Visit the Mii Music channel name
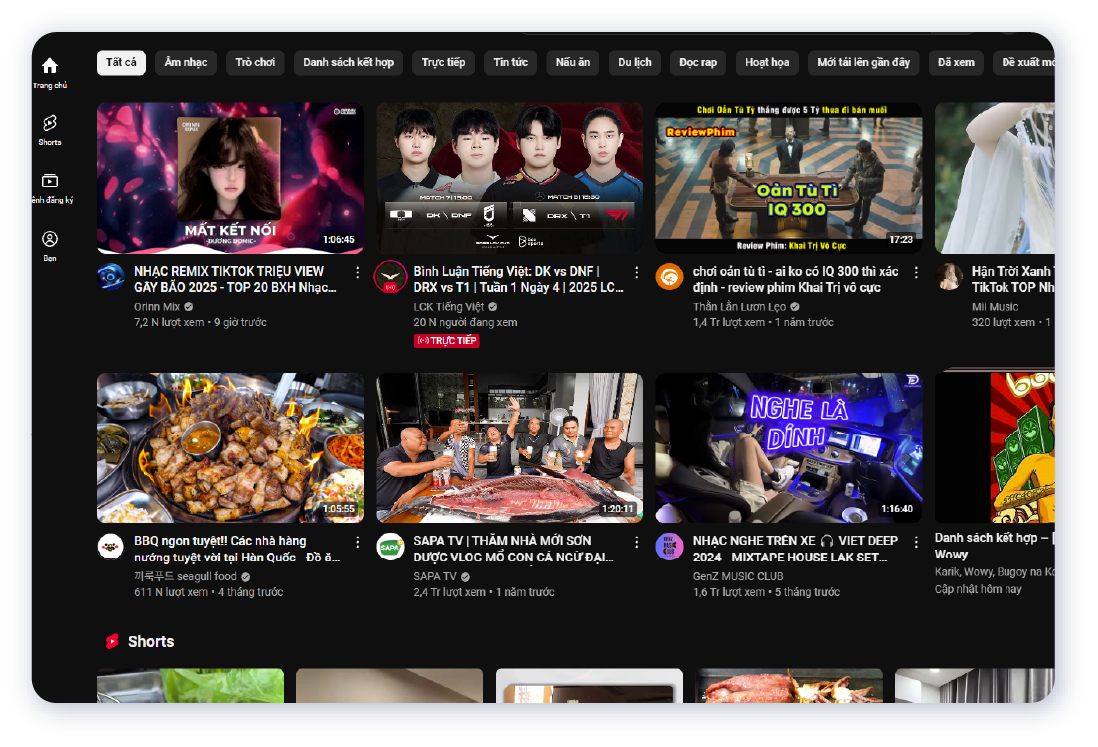 click(x=995, y=307)
